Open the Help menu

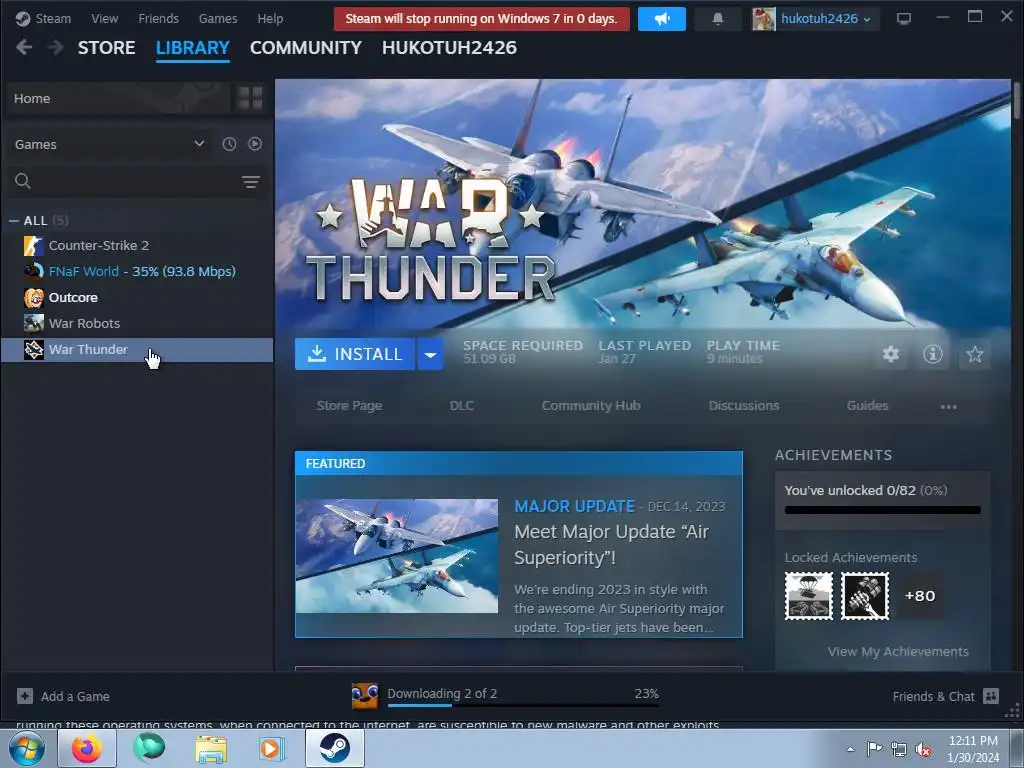point(270,18)
